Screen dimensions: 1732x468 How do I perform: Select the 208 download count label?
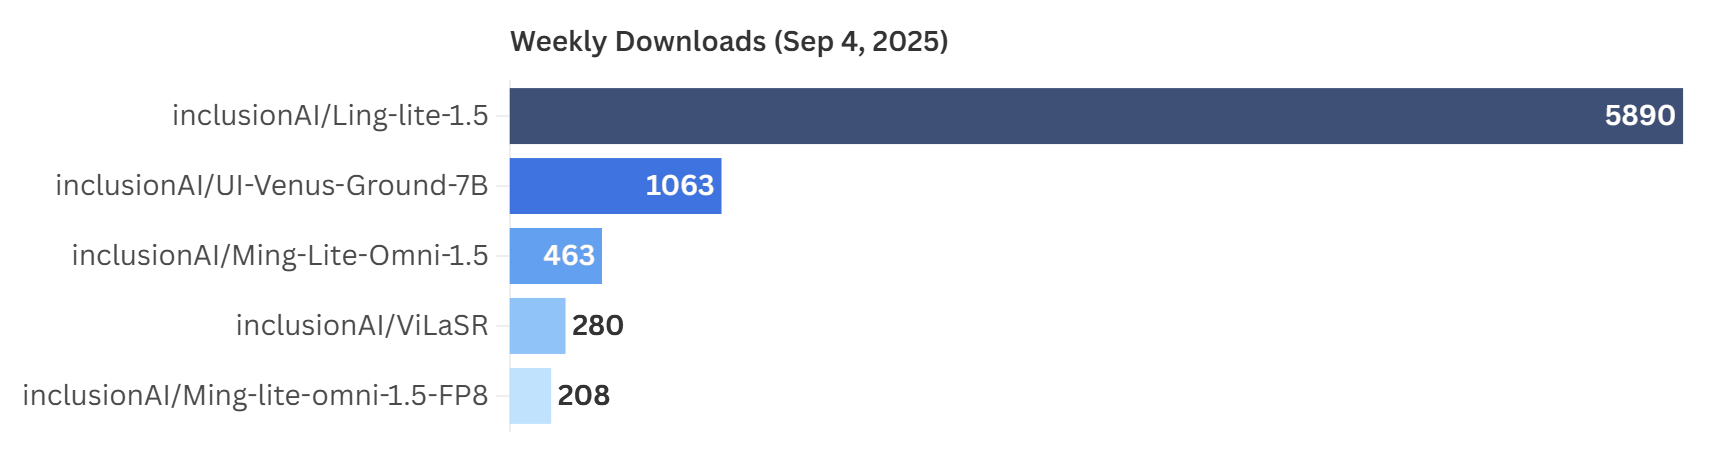(584, 396)
